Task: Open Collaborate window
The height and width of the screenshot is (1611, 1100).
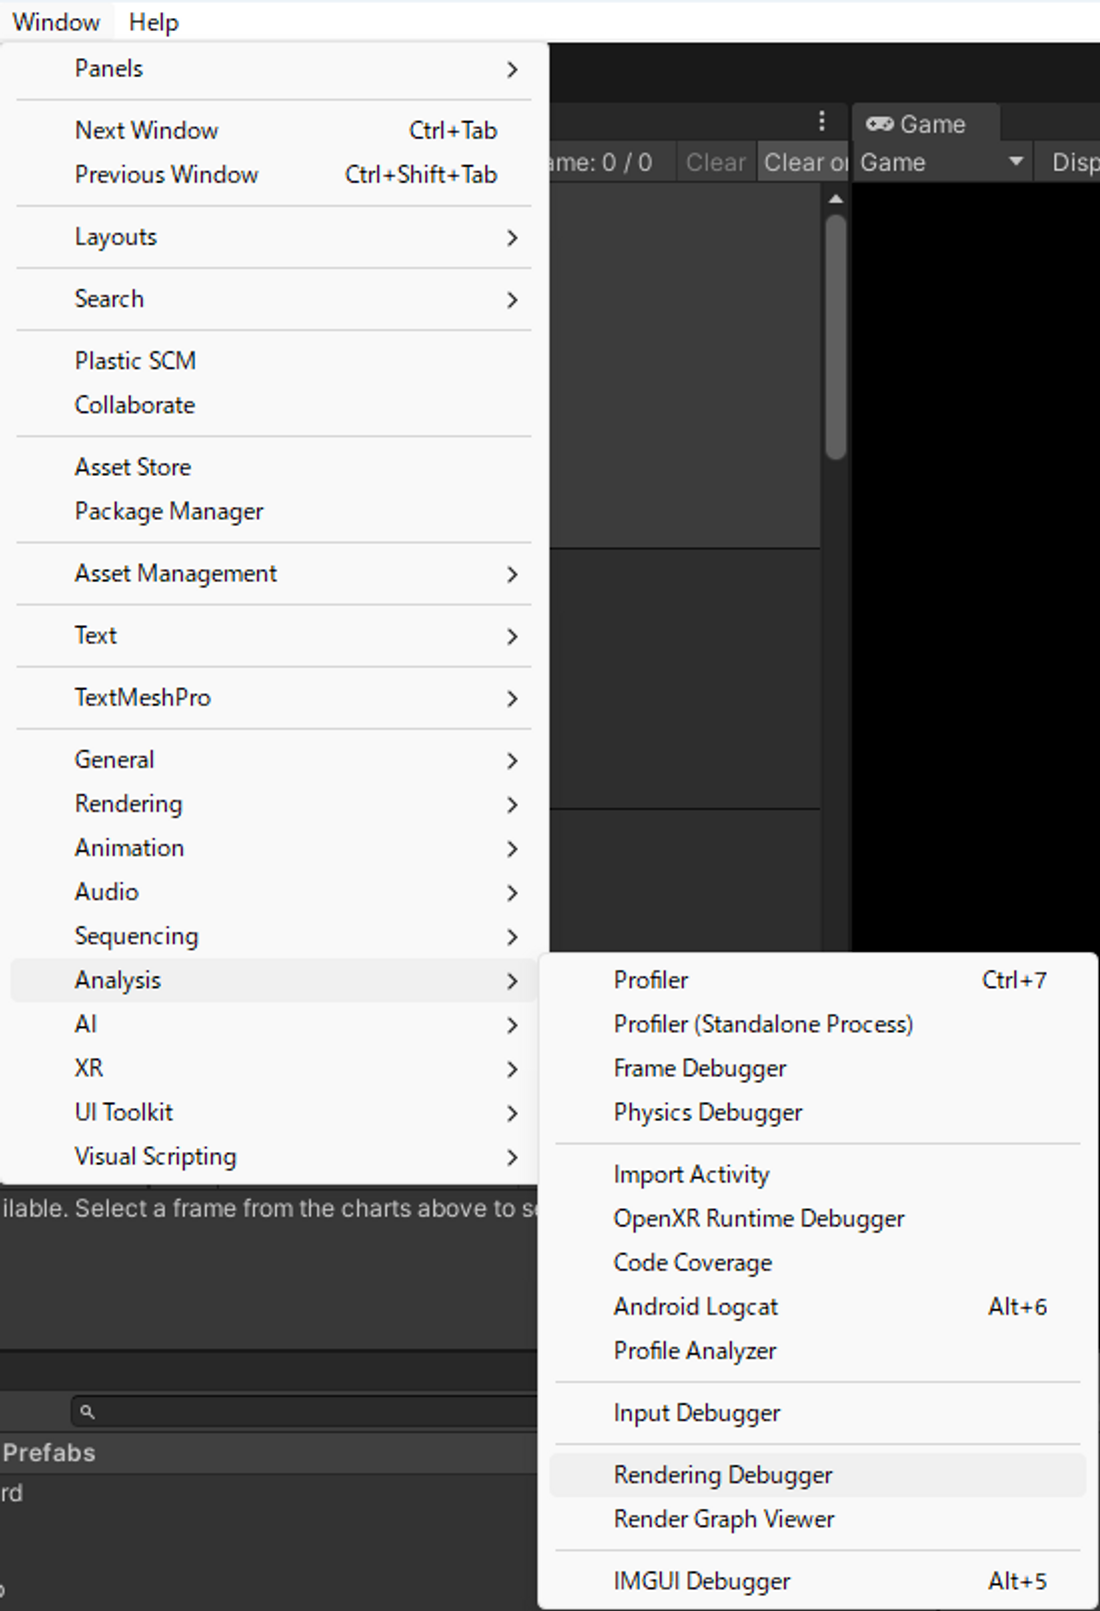Action: point(274,405)
